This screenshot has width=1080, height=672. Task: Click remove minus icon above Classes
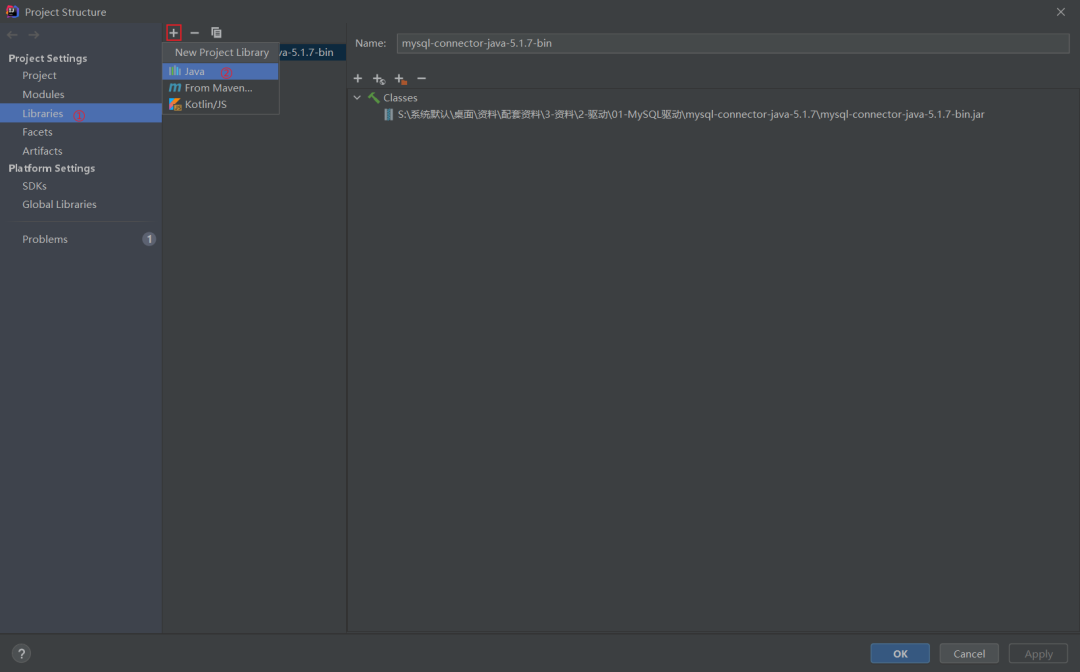422,78
